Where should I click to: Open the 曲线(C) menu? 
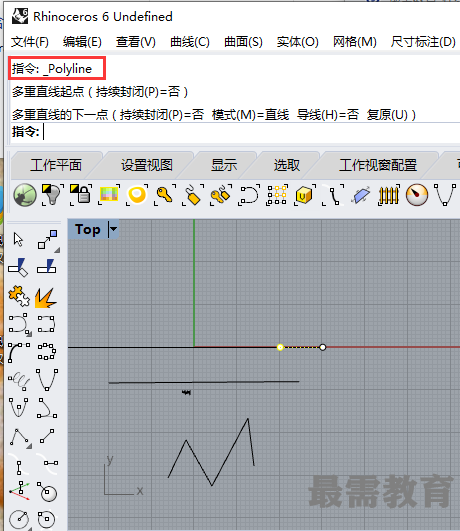pos(190,42)
